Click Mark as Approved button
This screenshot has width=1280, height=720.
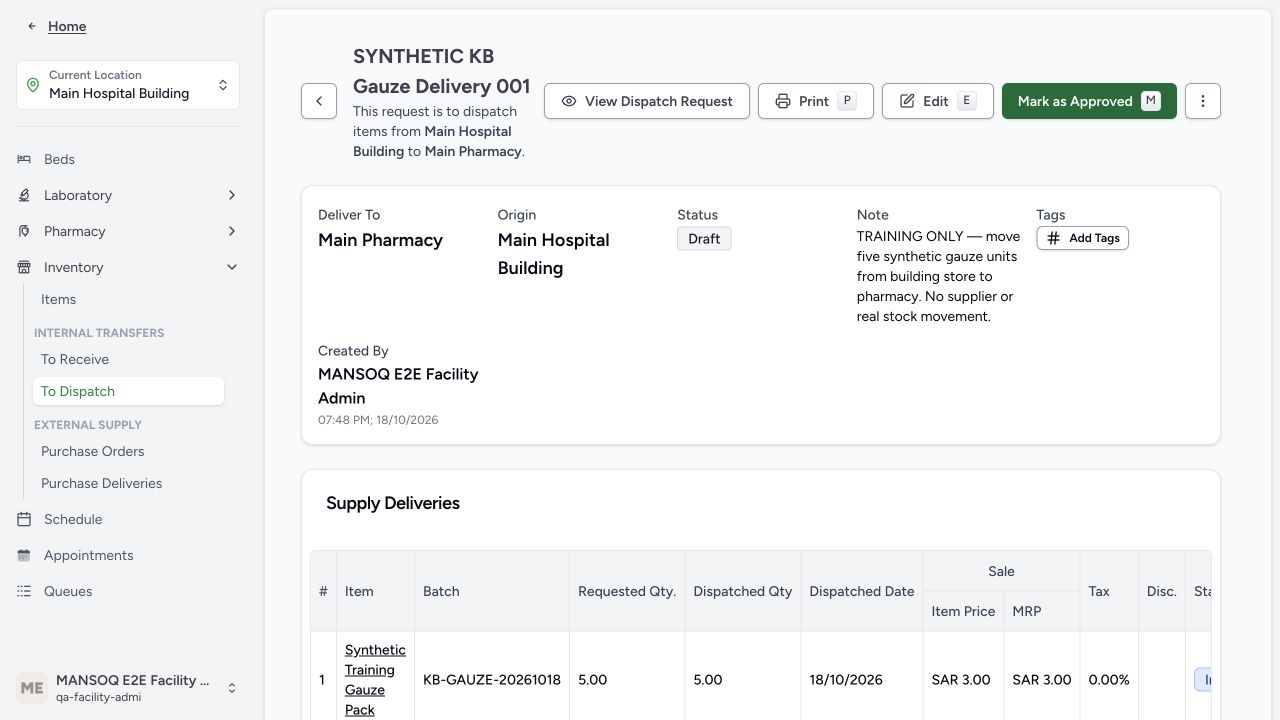(1089, 101)
